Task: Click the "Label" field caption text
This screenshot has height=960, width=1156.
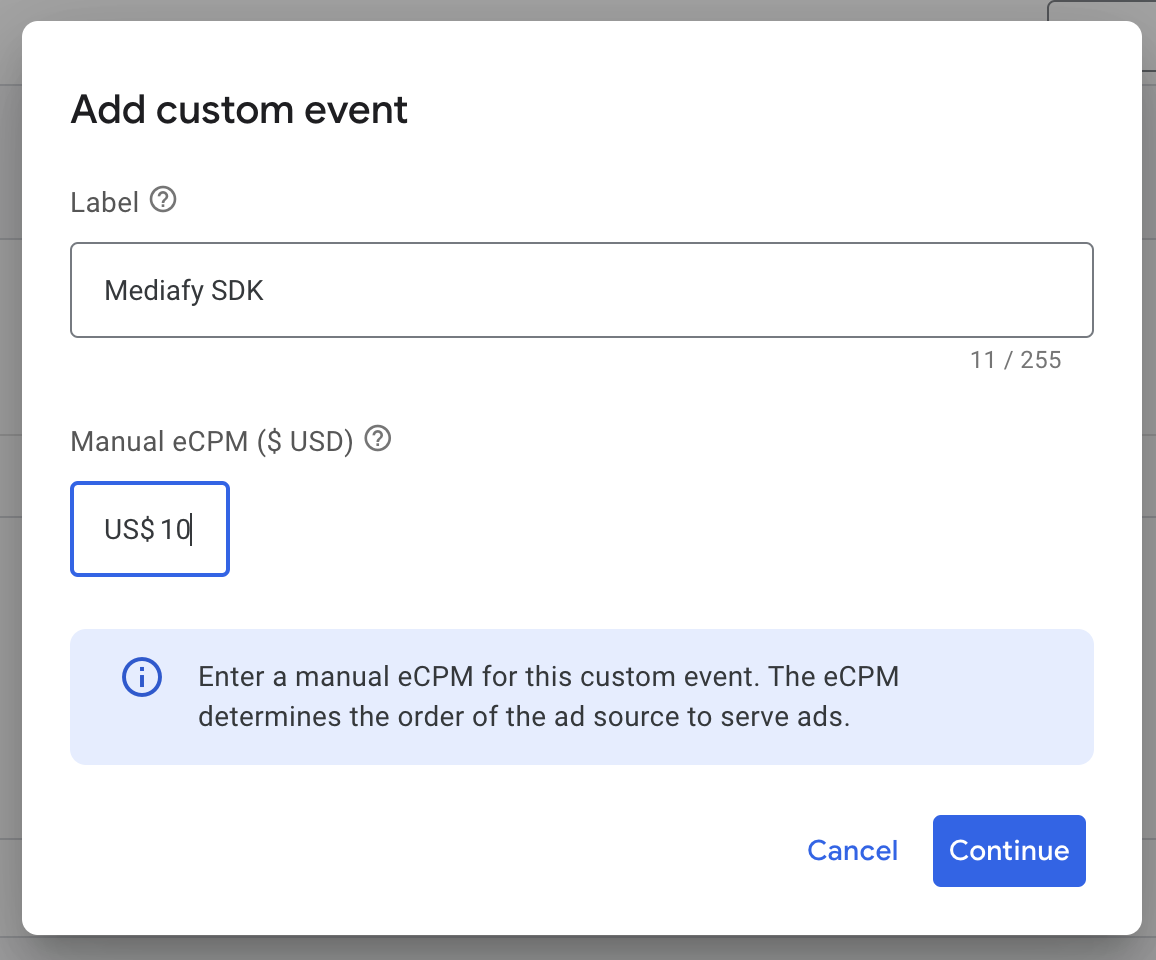Action: click(104, 203)
